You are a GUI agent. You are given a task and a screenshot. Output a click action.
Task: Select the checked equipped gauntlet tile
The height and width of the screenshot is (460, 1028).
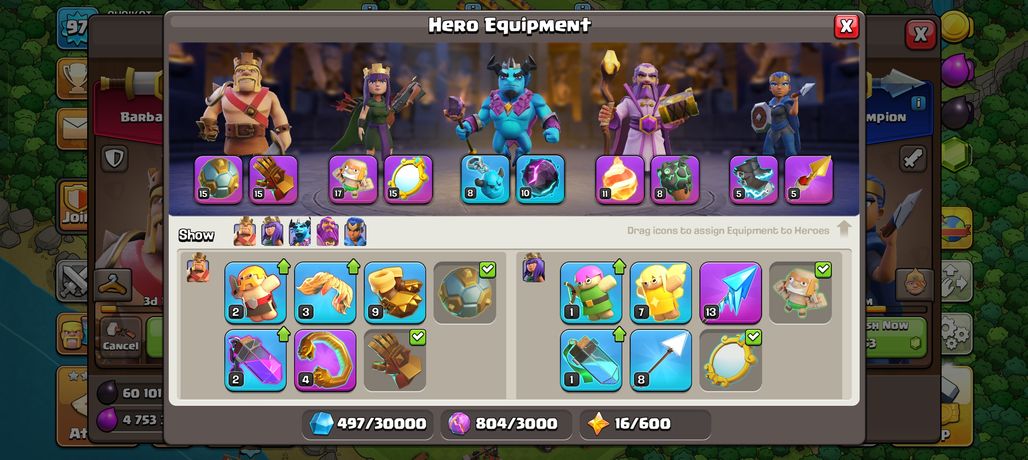click(x=395, y=360)
